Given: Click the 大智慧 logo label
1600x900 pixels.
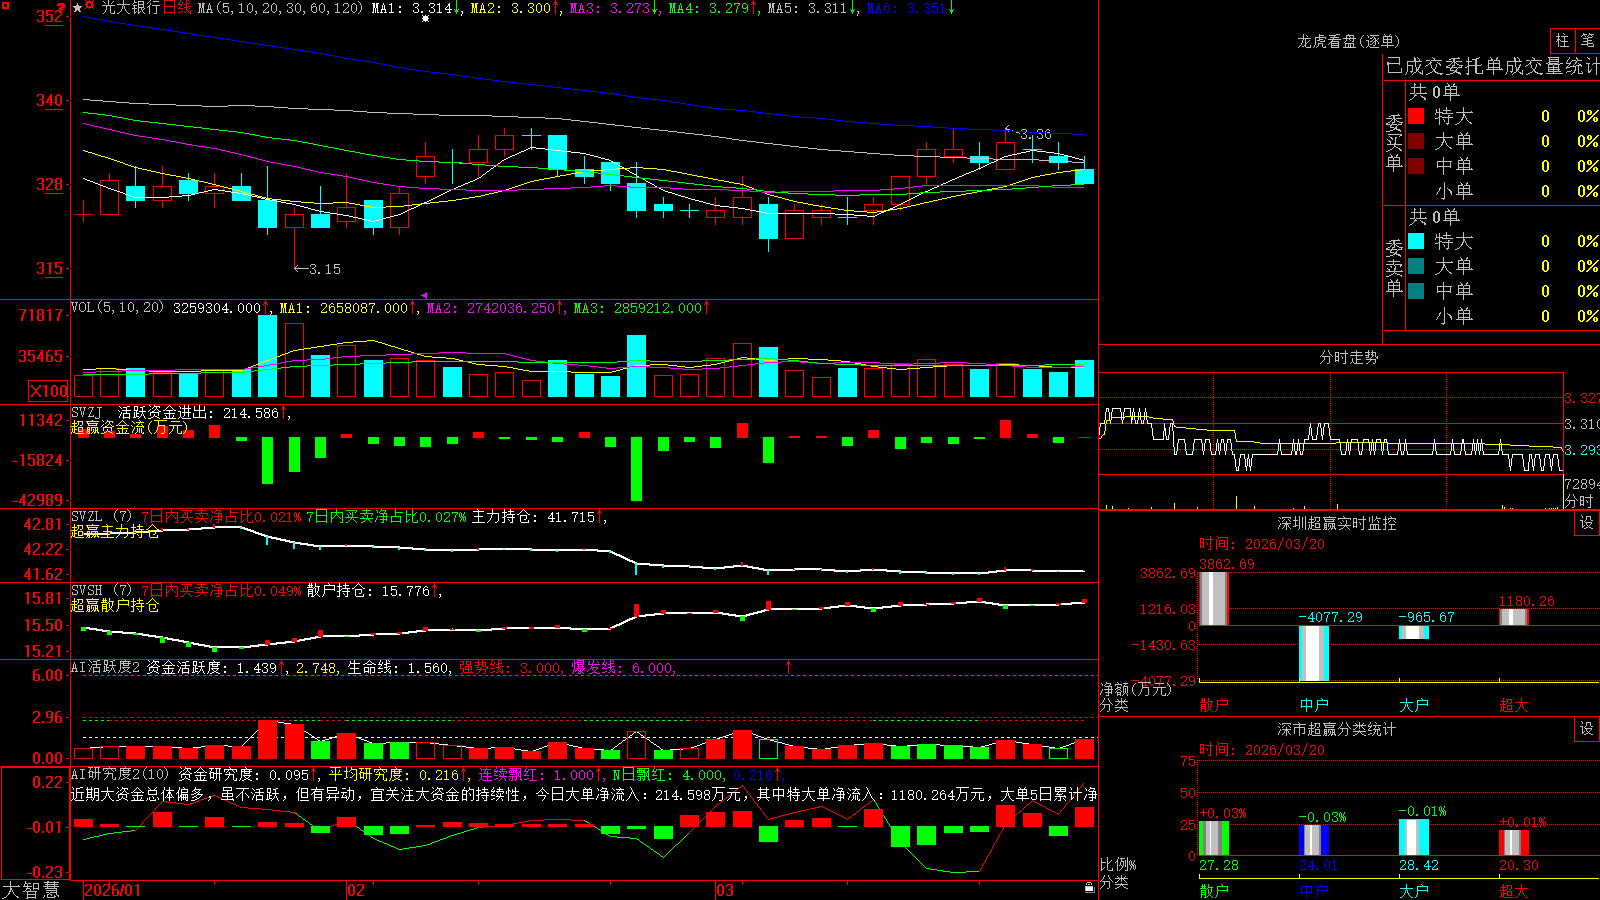Looking at the screenshot, I should [x=31, y=889].
